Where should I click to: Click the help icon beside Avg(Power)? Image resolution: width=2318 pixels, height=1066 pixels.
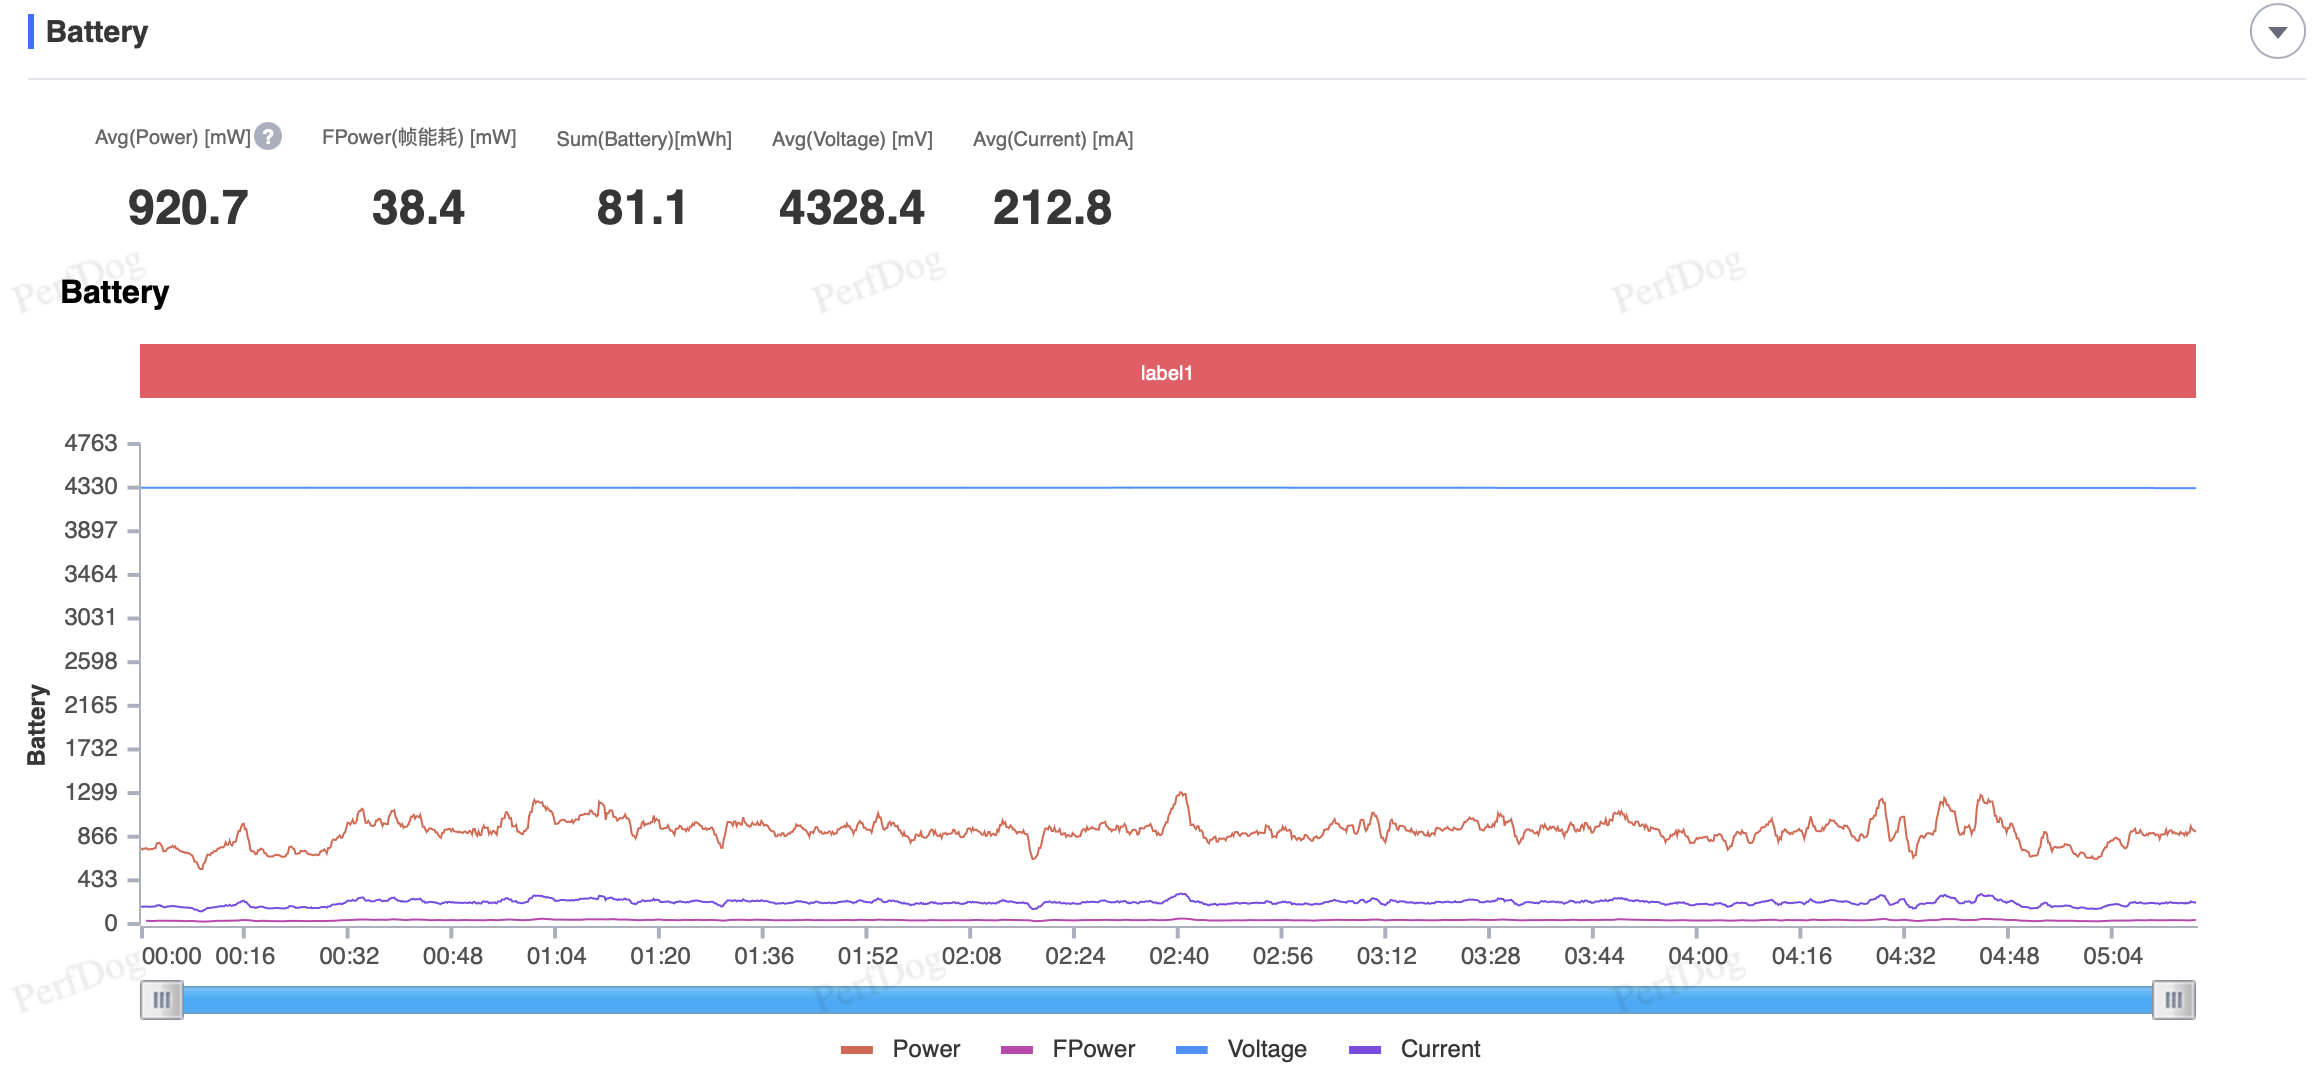268,136
